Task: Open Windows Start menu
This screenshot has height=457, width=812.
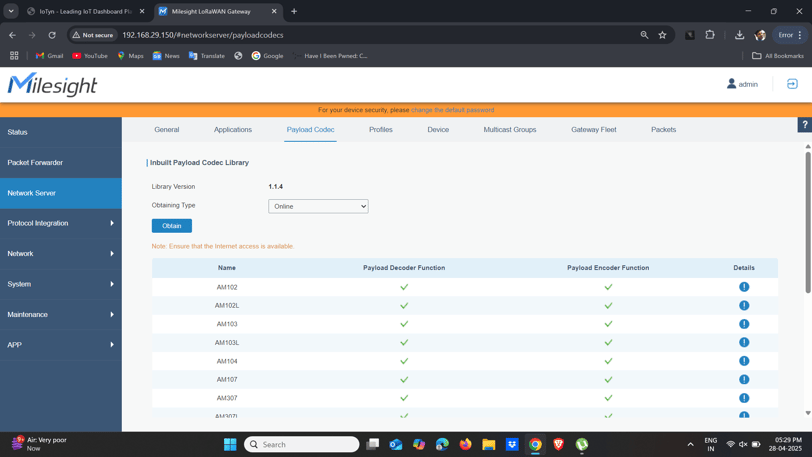Action: 230,445
